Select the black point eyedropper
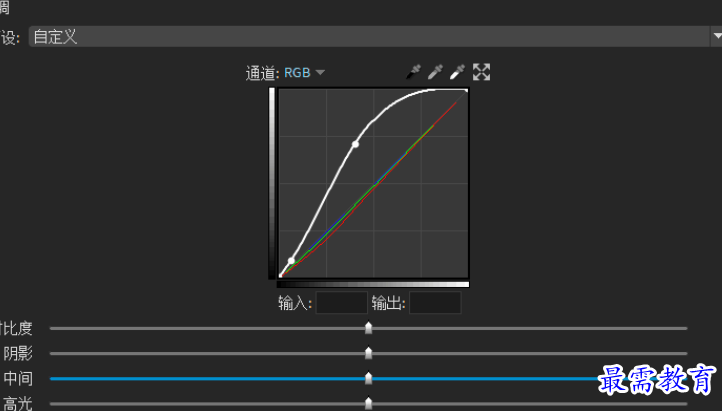 click(x=413, y=72)
